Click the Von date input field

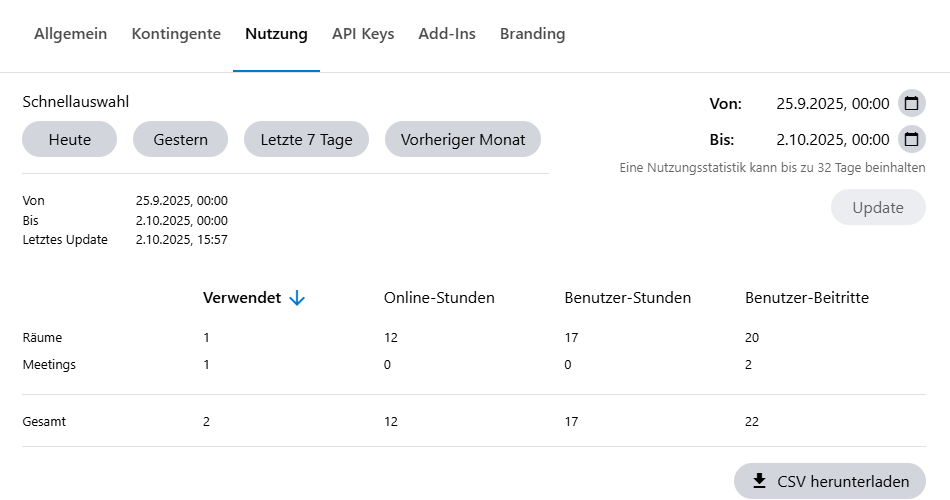(832, 103)
